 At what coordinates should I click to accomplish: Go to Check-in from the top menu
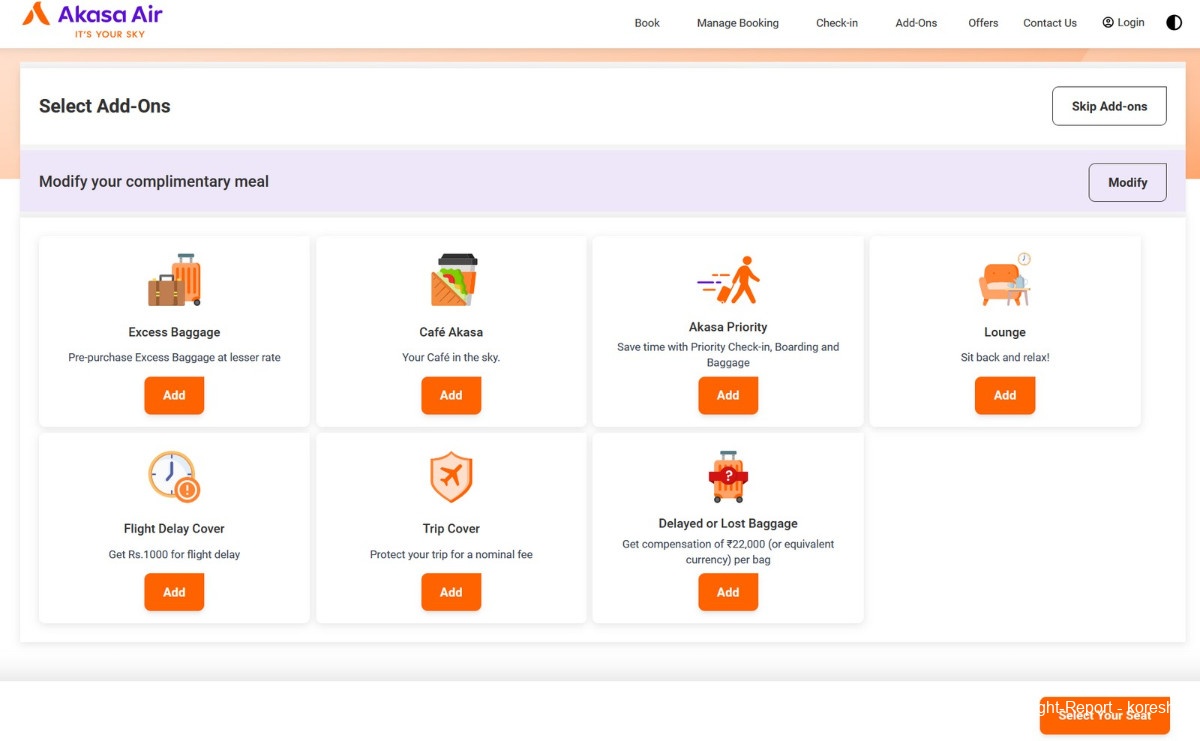pos(837,23)
